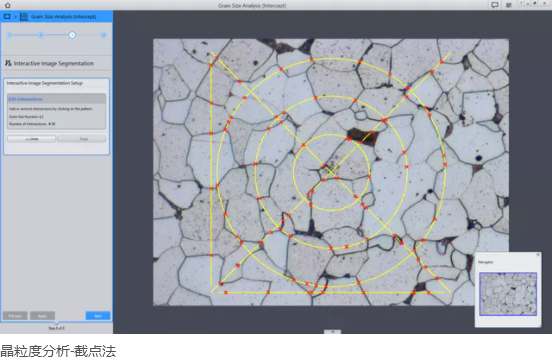This screenshot has width=552, height=360.
Task: Go to the Home screen icon
Action: click(7, 5)
